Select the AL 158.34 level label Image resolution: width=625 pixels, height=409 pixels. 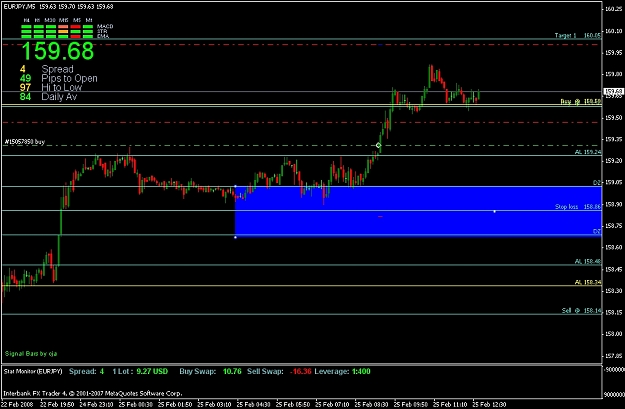(x=588, y=282)
